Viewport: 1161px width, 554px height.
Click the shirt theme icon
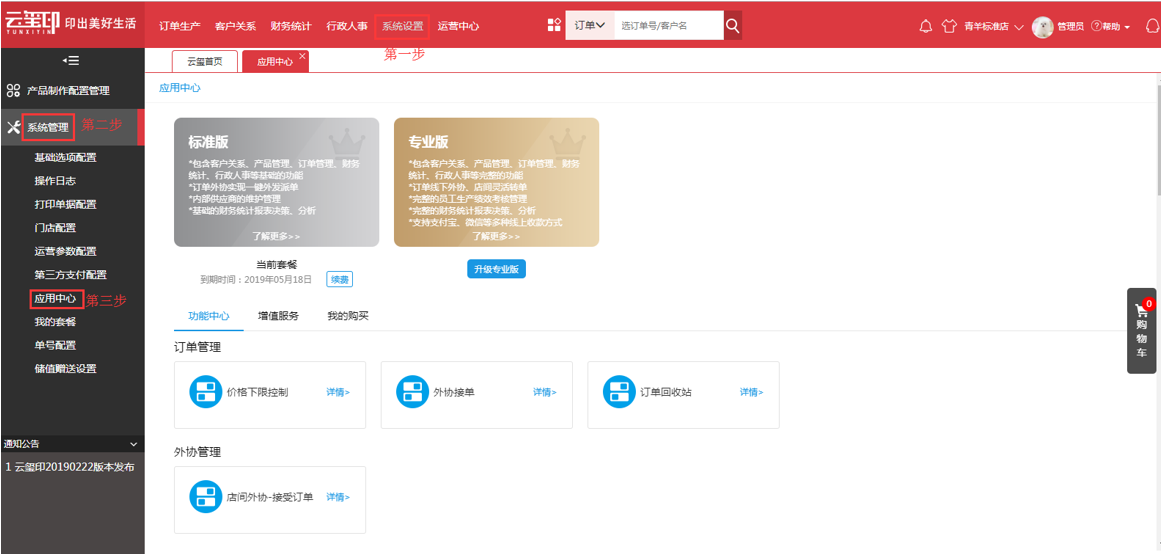(948, 27)
